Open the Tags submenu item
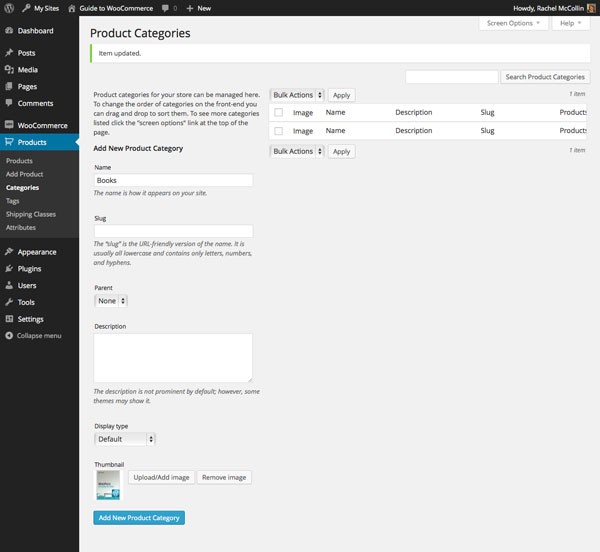 (13, 201)
